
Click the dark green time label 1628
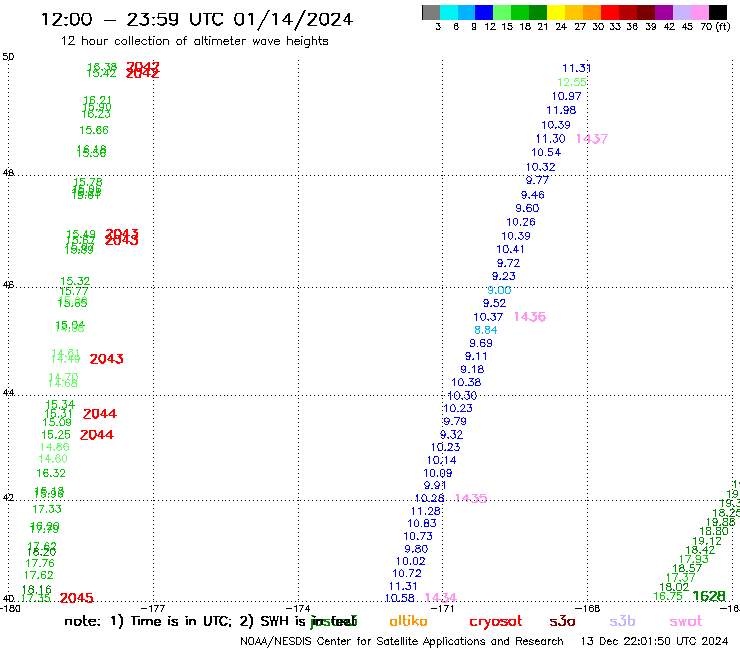tap(709, 596)
